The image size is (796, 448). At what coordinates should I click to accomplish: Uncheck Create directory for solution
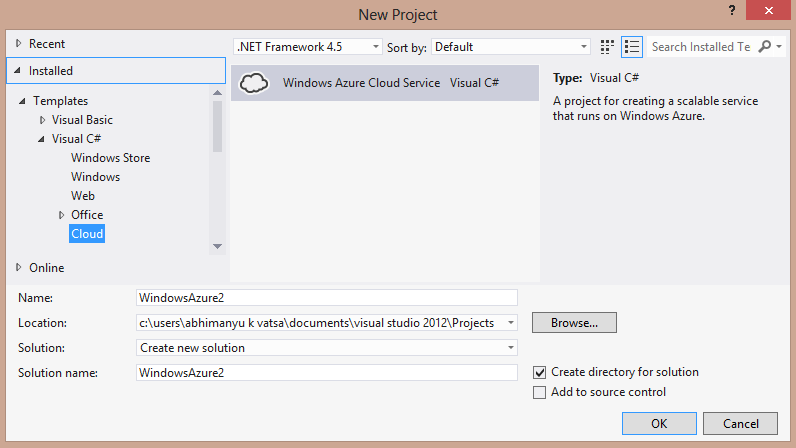[x=540, y=372]
